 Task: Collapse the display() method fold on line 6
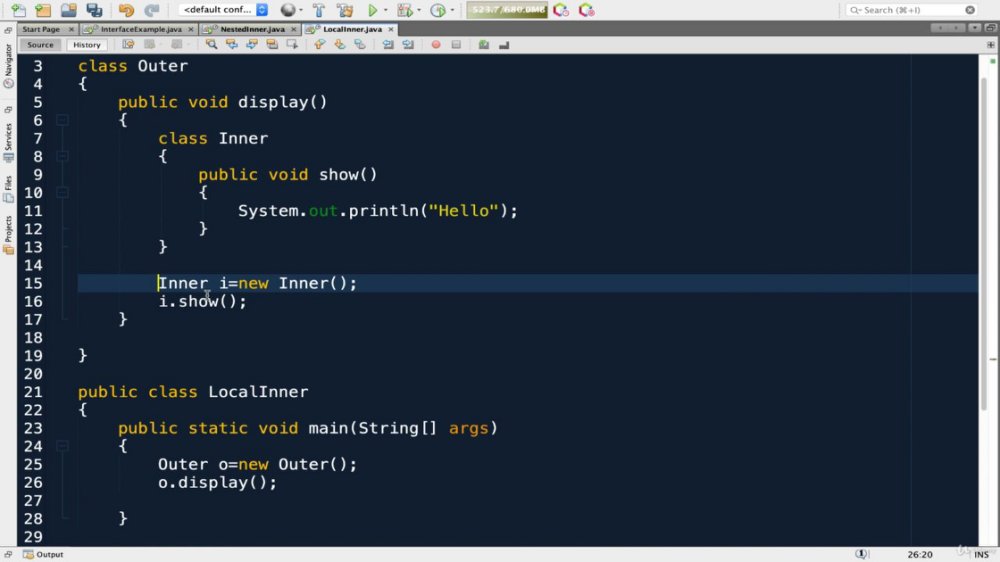click(62, 120)
